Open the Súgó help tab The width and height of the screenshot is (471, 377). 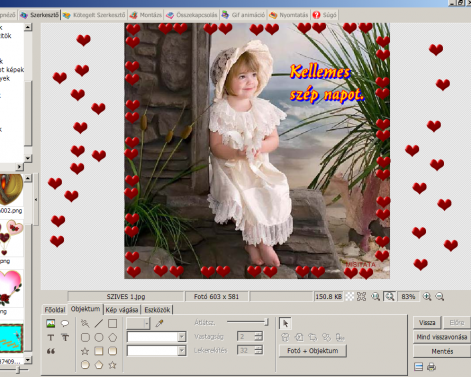tap(325, 15)
